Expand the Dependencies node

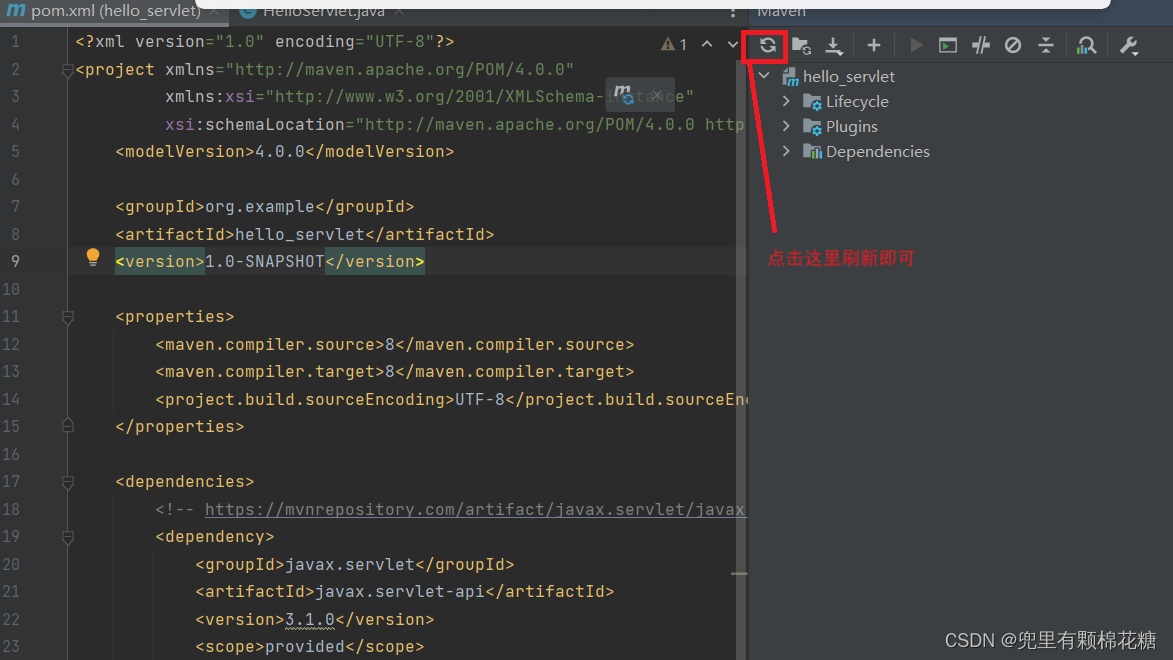point(786,151)
